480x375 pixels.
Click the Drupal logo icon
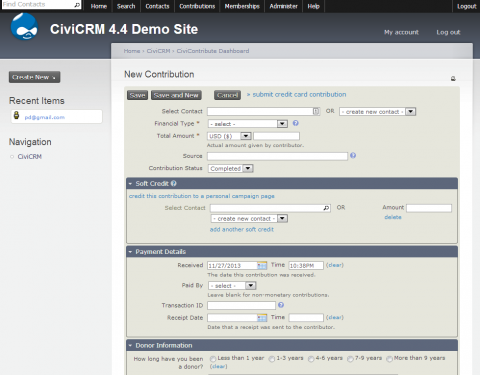[24, 27]
